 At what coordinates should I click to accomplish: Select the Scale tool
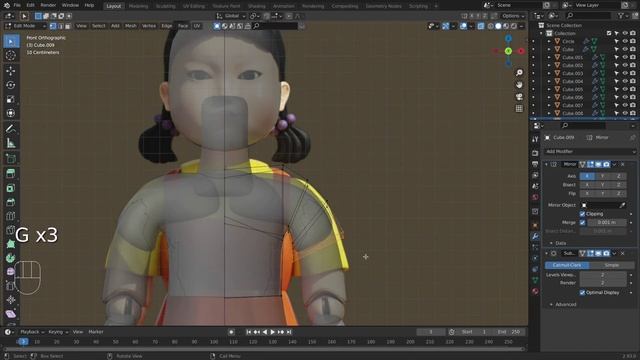(11, 99)
